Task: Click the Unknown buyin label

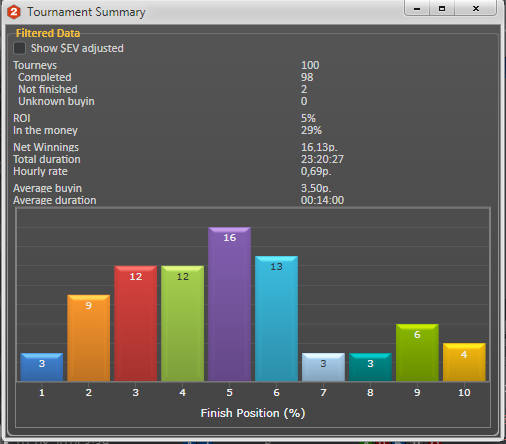Action: click(x=56, y=101)
